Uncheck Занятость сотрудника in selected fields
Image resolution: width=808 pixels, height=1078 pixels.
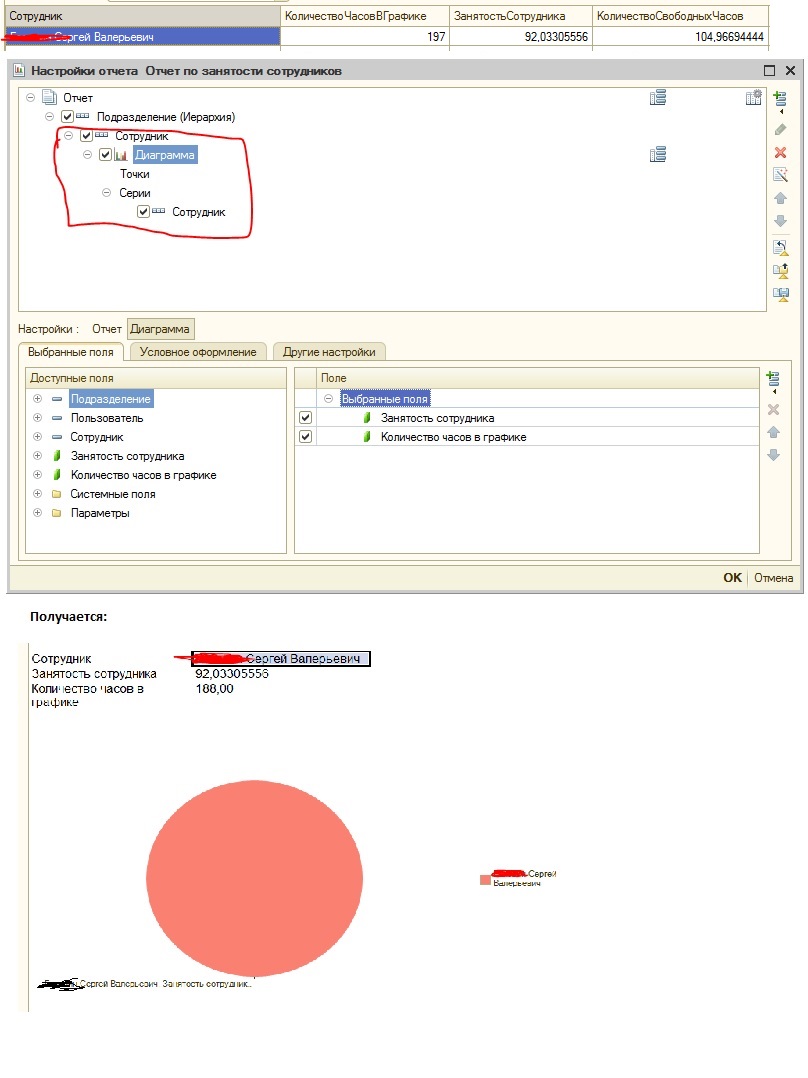(x=305, y=417)
